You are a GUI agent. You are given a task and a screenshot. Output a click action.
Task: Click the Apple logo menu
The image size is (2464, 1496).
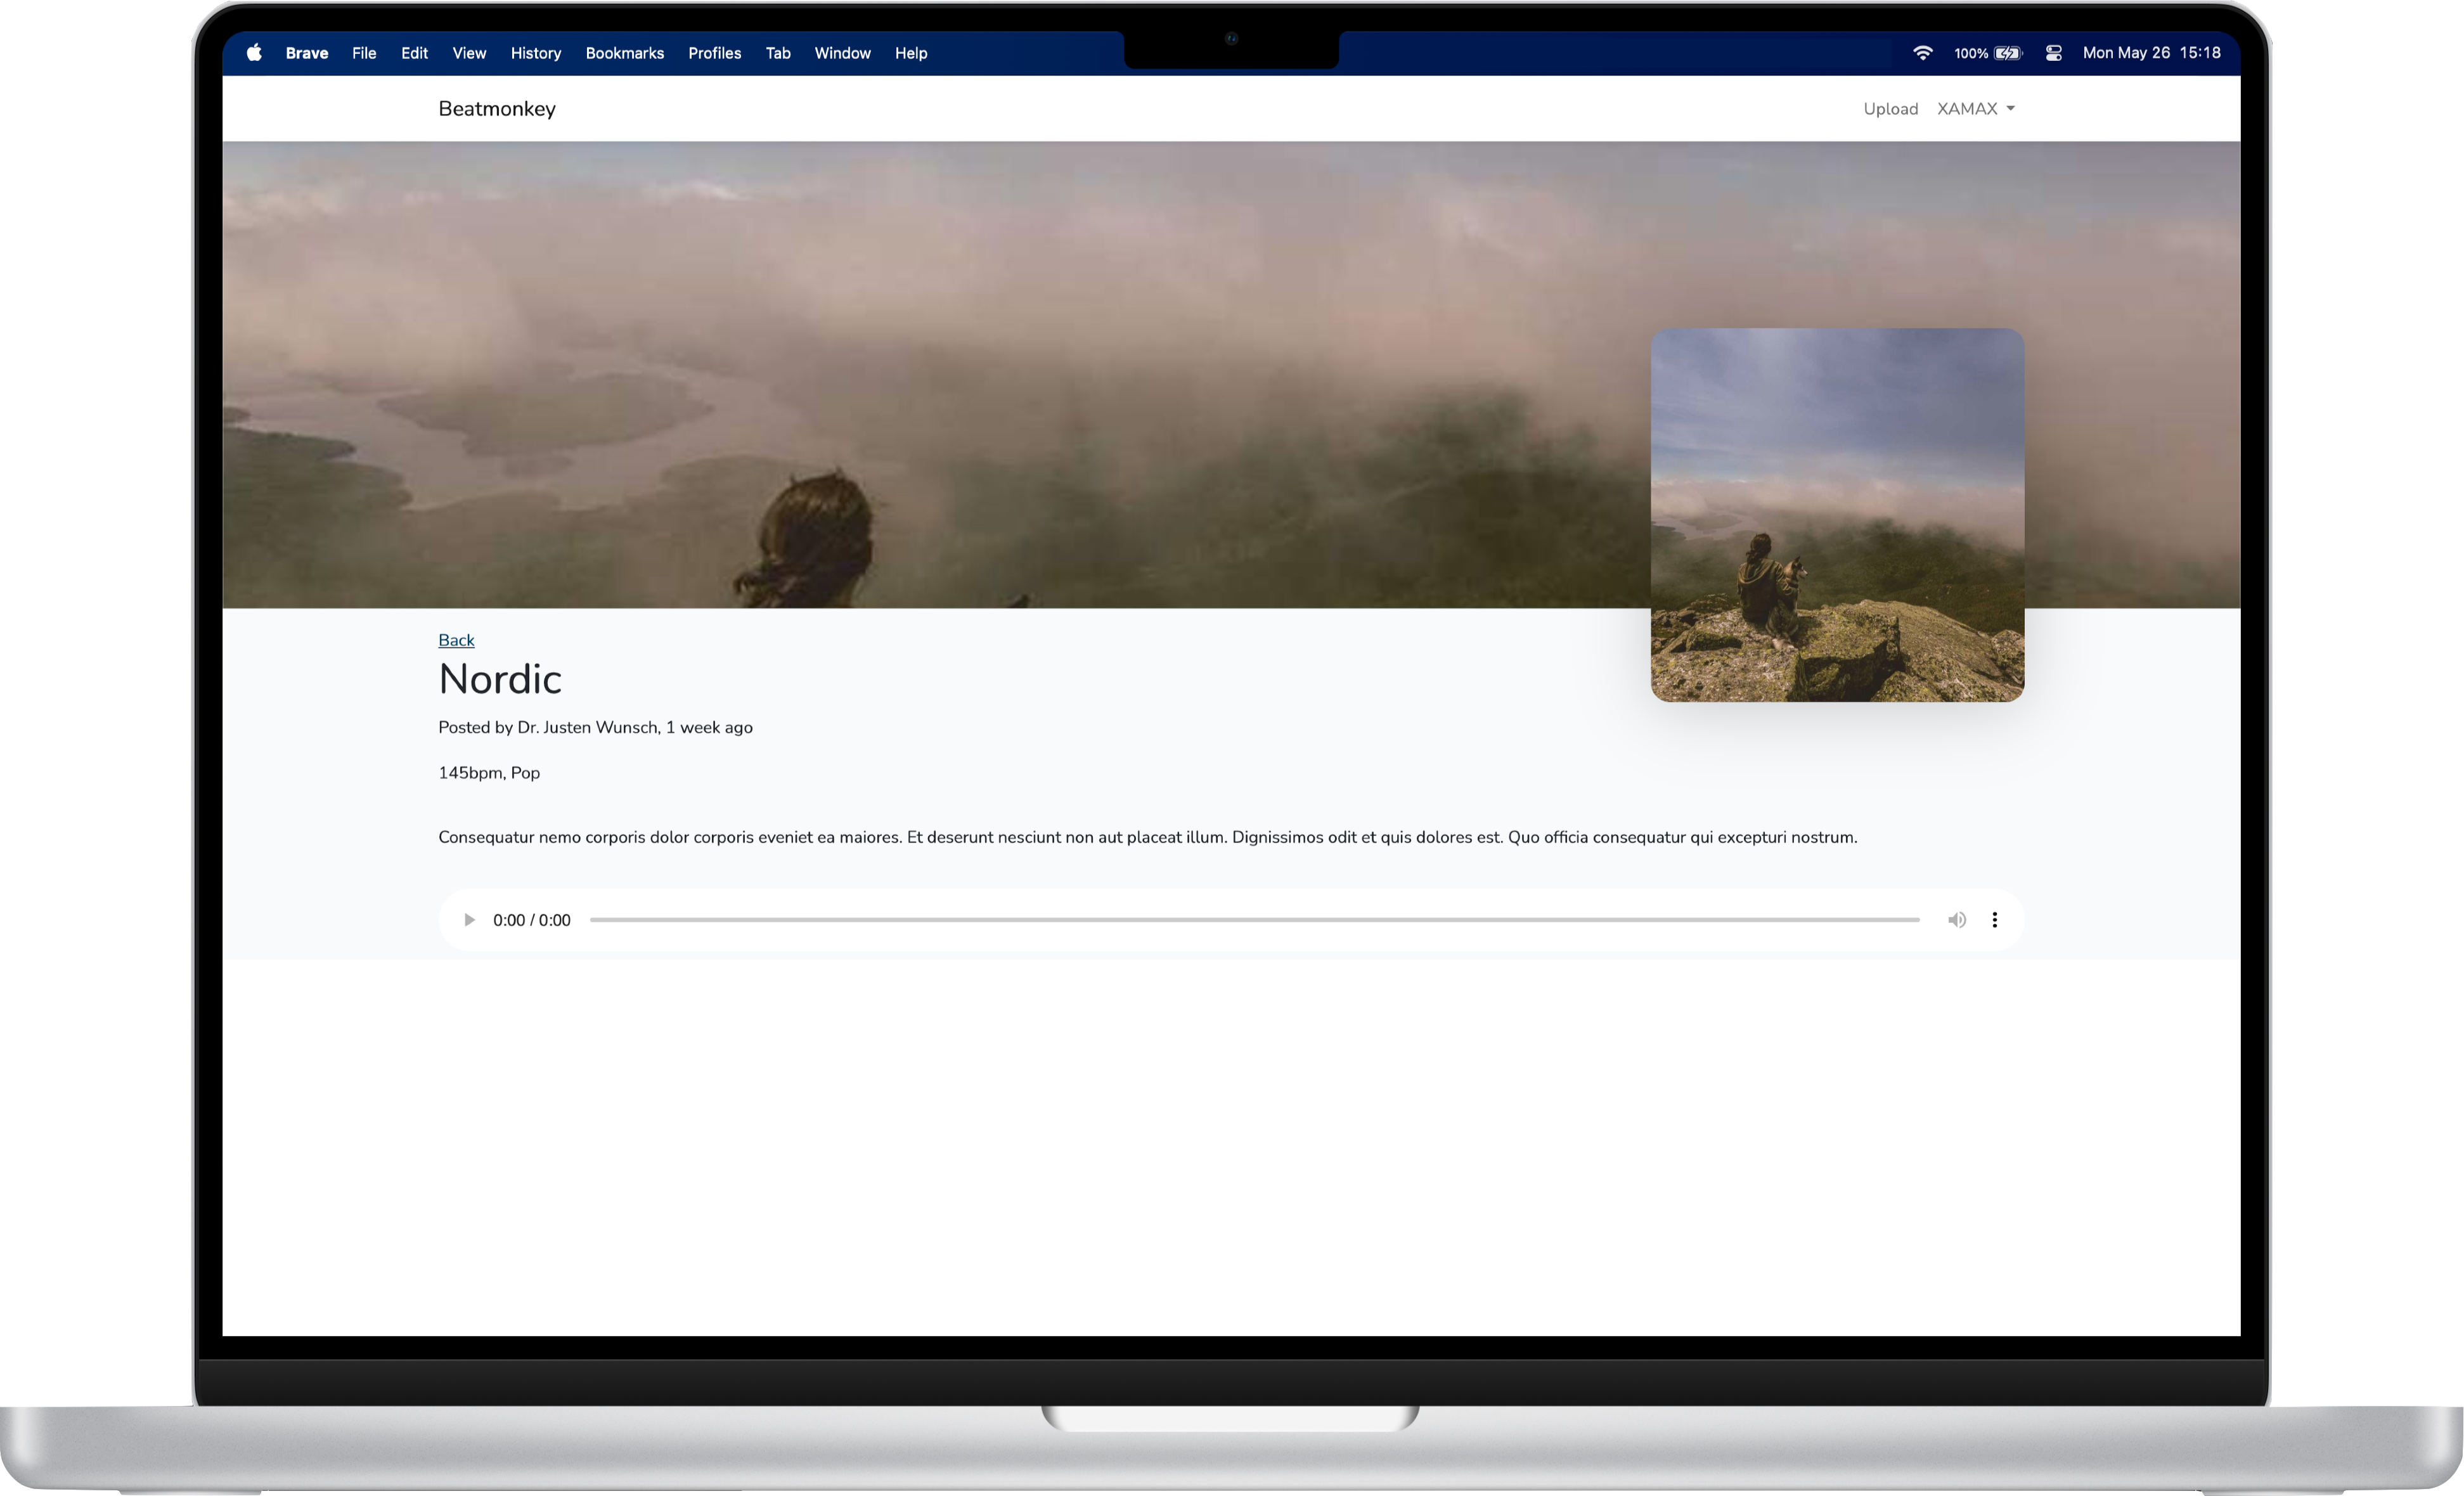254,53
